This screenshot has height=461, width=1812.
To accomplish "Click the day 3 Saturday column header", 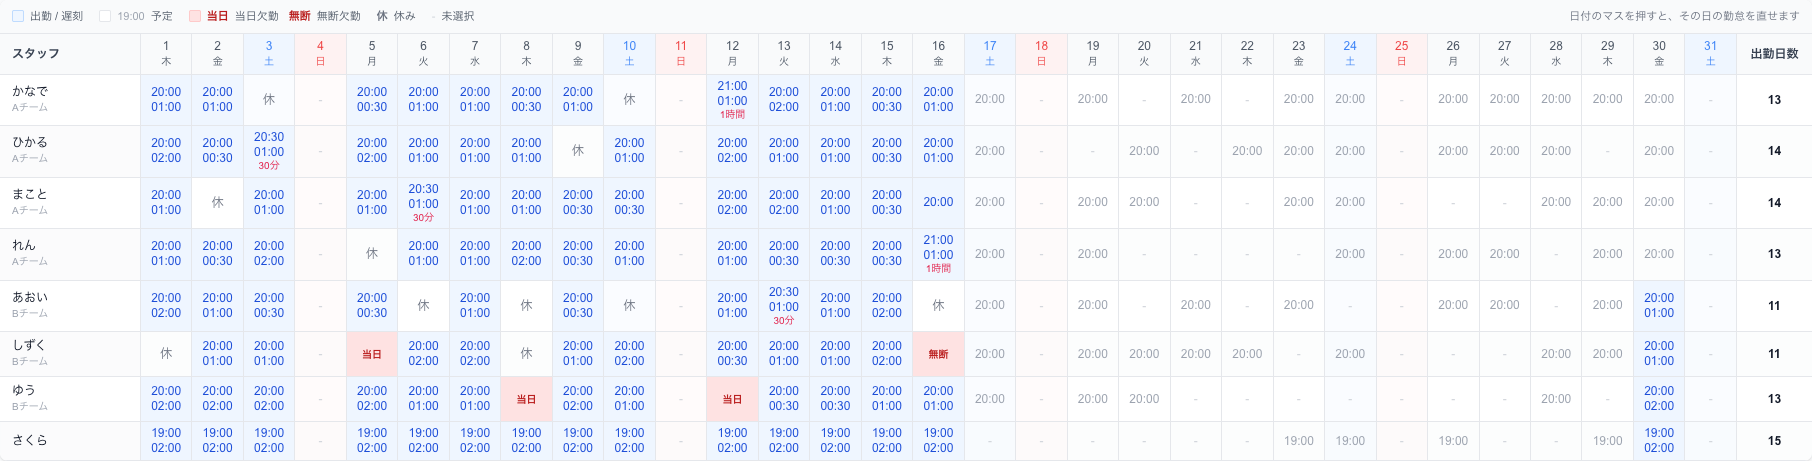I will [x=269, y=54].
